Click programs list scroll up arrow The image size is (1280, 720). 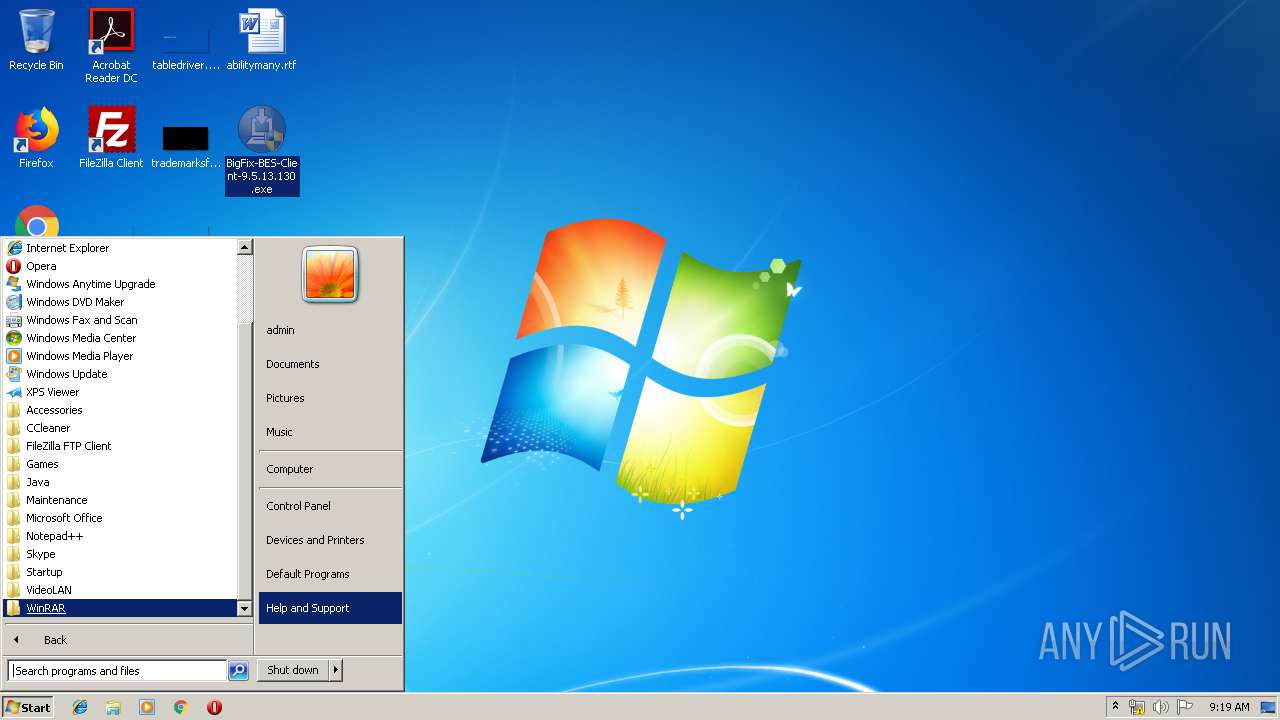coord(244,247)
